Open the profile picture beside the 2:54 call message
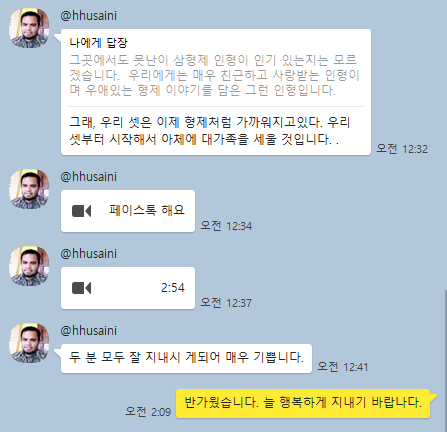The image size is (447, 432). pyautogui.click(x=29, y=266)
